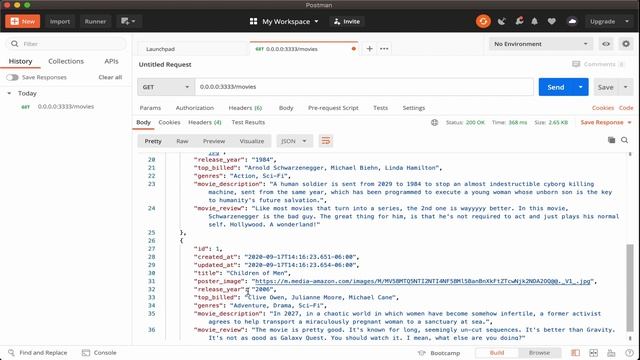Select the Raw response view

point(182,141)
